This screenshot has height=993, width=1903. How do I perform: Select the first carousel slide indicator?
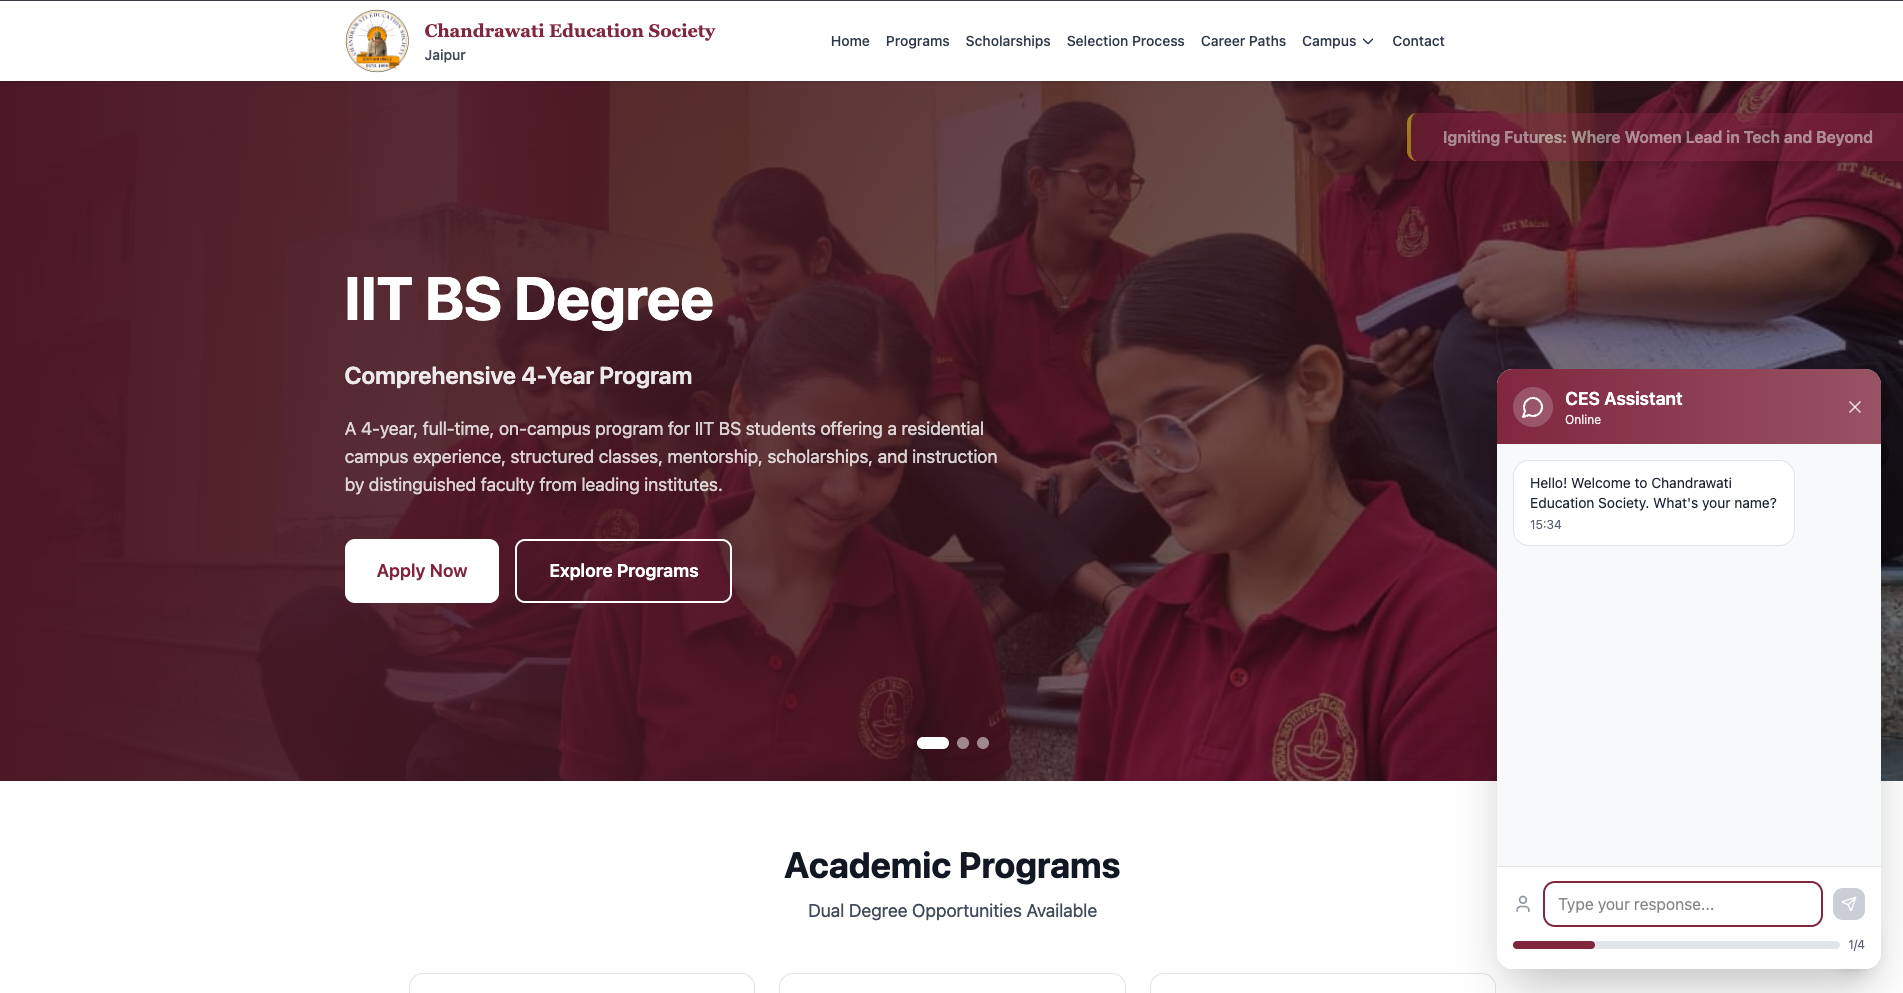[932, 743]
